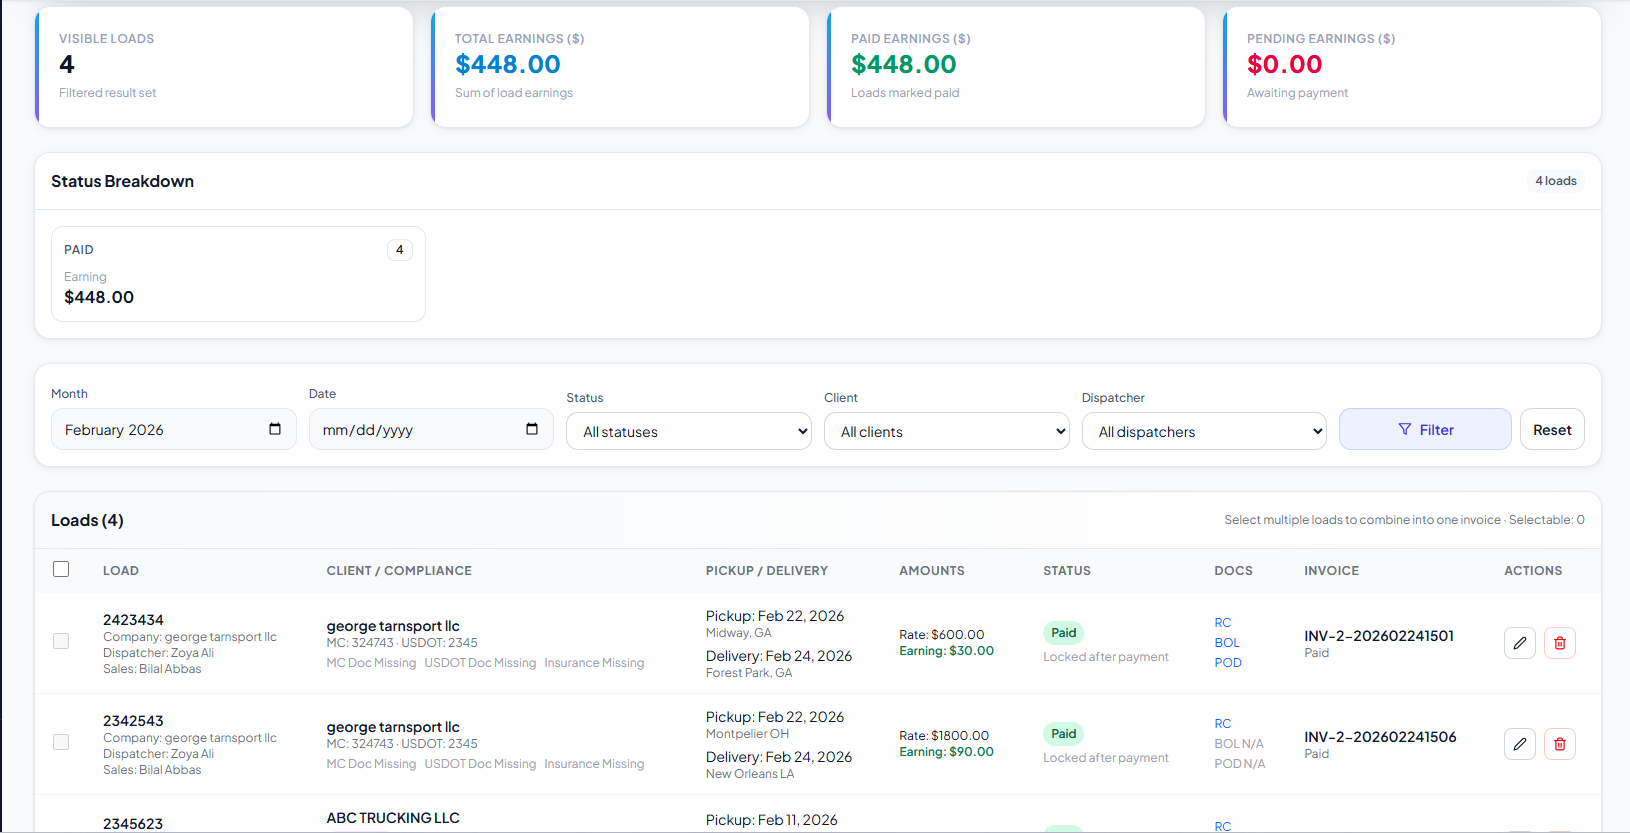Open RC document link for load 2342543

tap(1222, 724)
